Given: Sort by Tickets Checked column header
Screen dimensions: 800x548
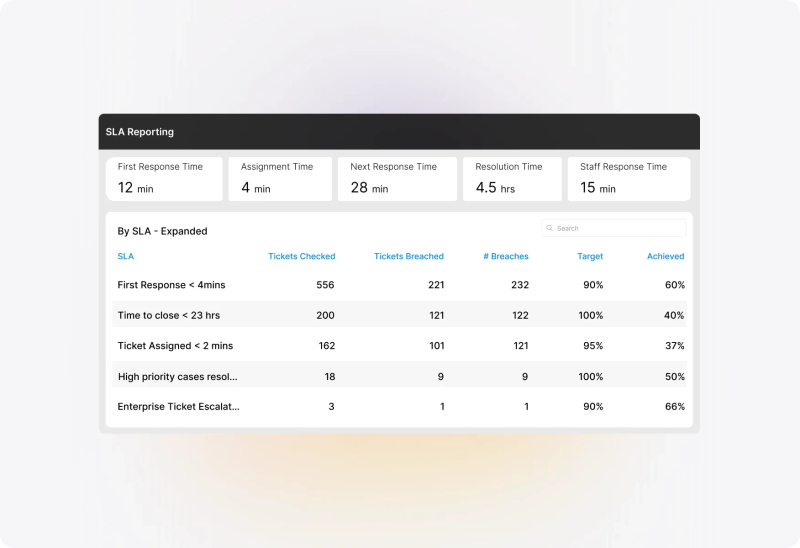Looking at the screenshot, I should tap(302, 256).
